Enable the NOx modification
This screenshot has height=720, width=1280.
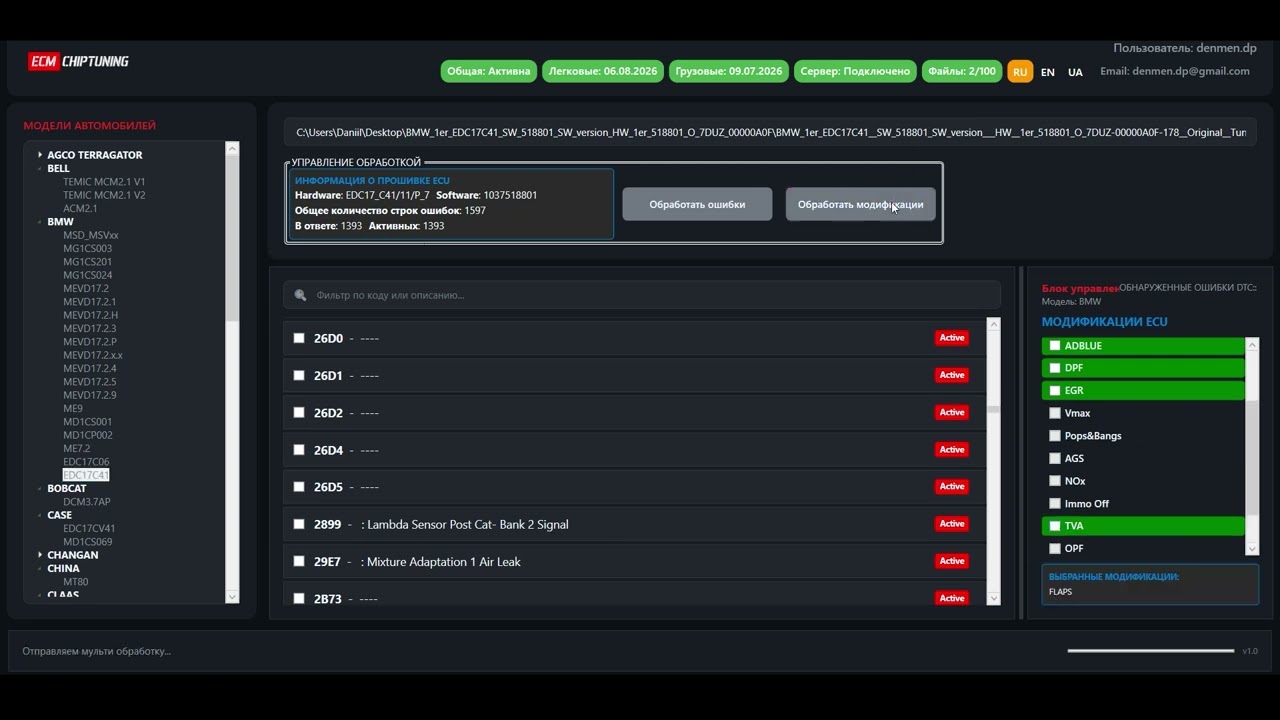click(1055, 481)
